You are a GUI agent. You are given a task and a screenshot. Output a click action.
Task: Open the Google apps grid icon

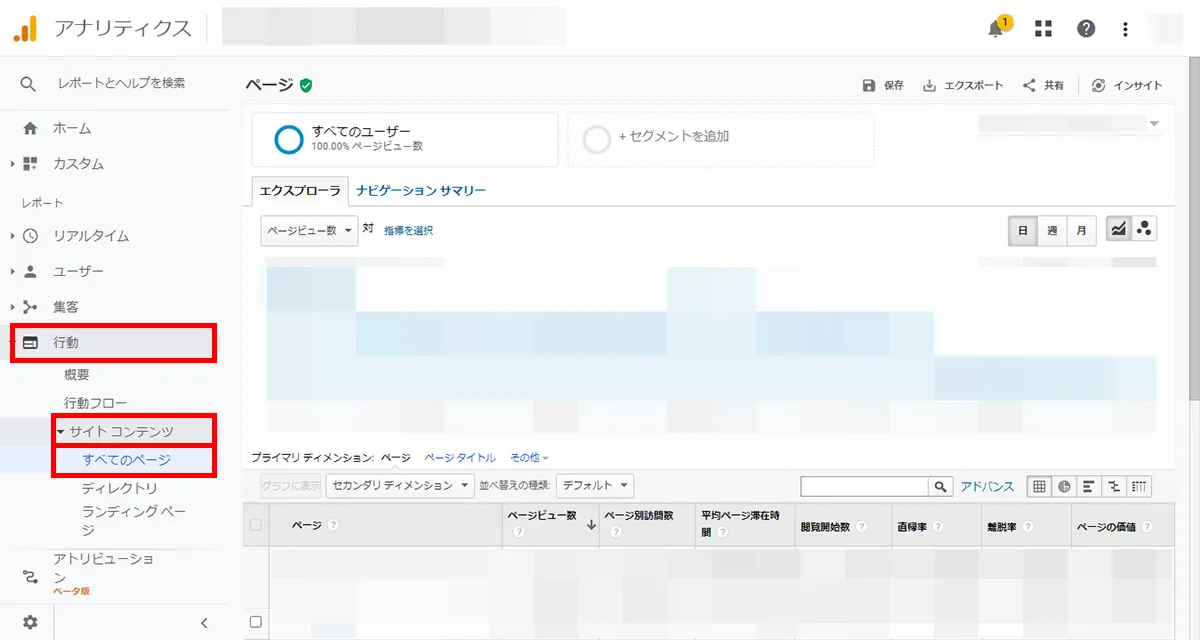coord(1042,29)
